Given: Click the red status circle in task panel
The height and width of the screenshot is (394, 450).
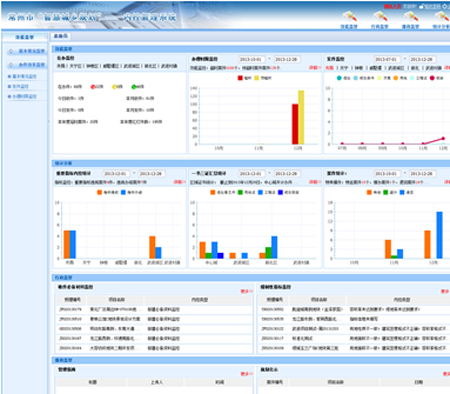Looking at the screenshot, I should tap(93, 87).
